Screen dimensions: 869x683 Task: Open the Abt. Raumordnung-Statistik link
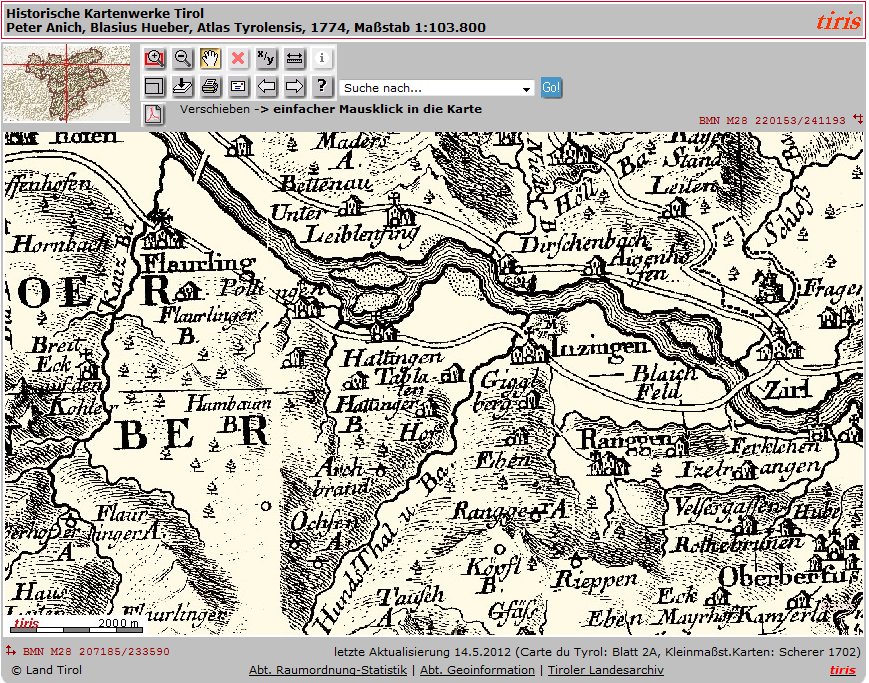327,670
